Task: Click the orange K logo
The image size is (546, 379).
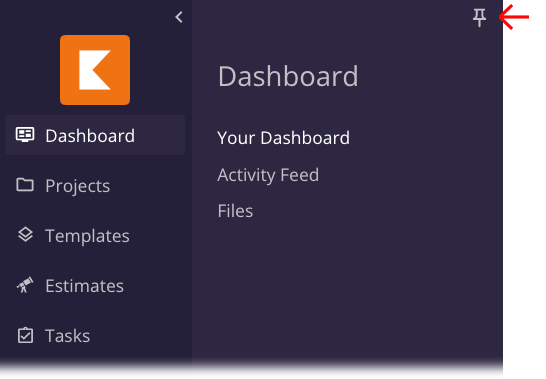Action: coord(95,70)
